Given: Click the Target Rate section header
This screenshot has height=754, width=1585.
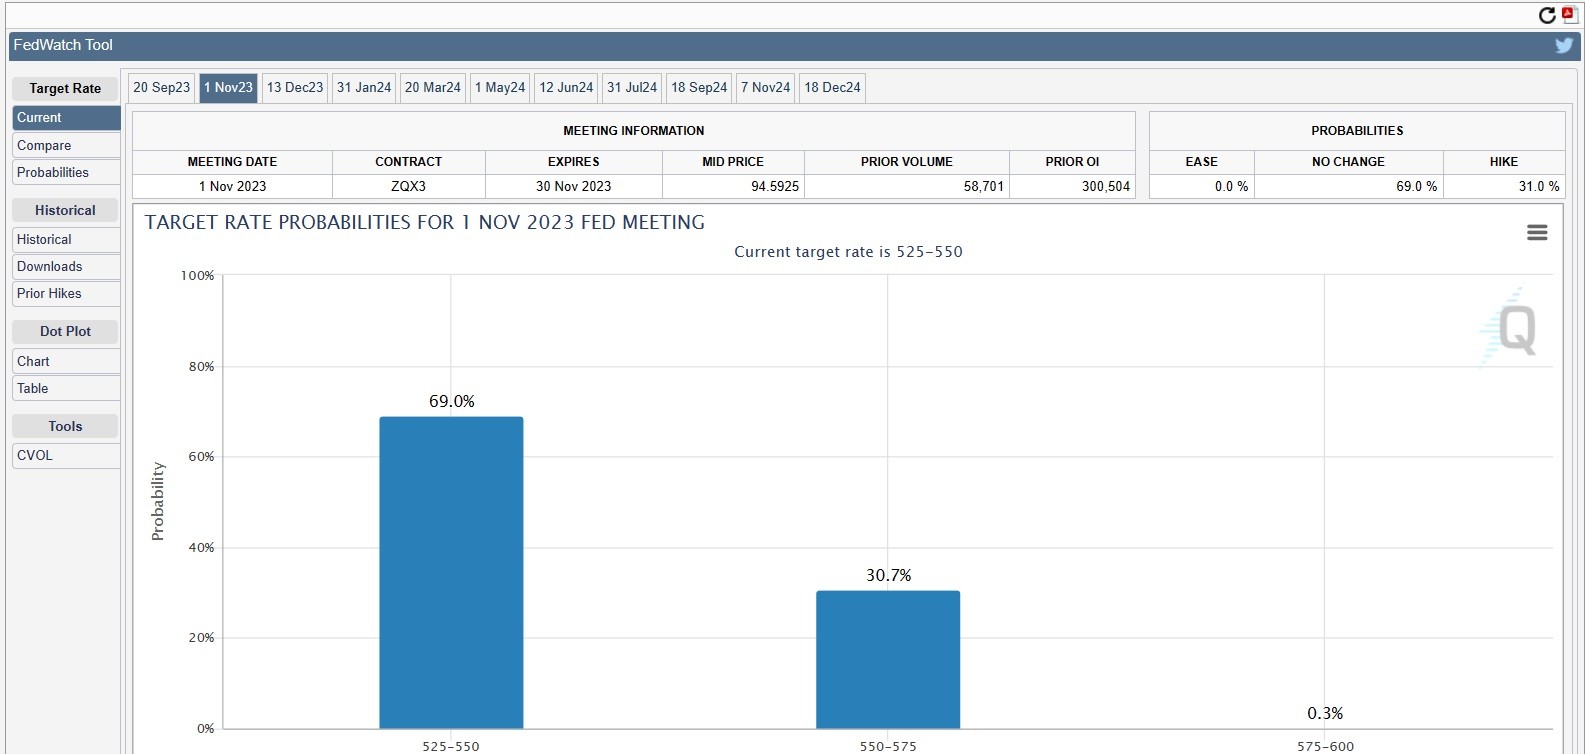Looking at the screenshot, I should (65, 88).
